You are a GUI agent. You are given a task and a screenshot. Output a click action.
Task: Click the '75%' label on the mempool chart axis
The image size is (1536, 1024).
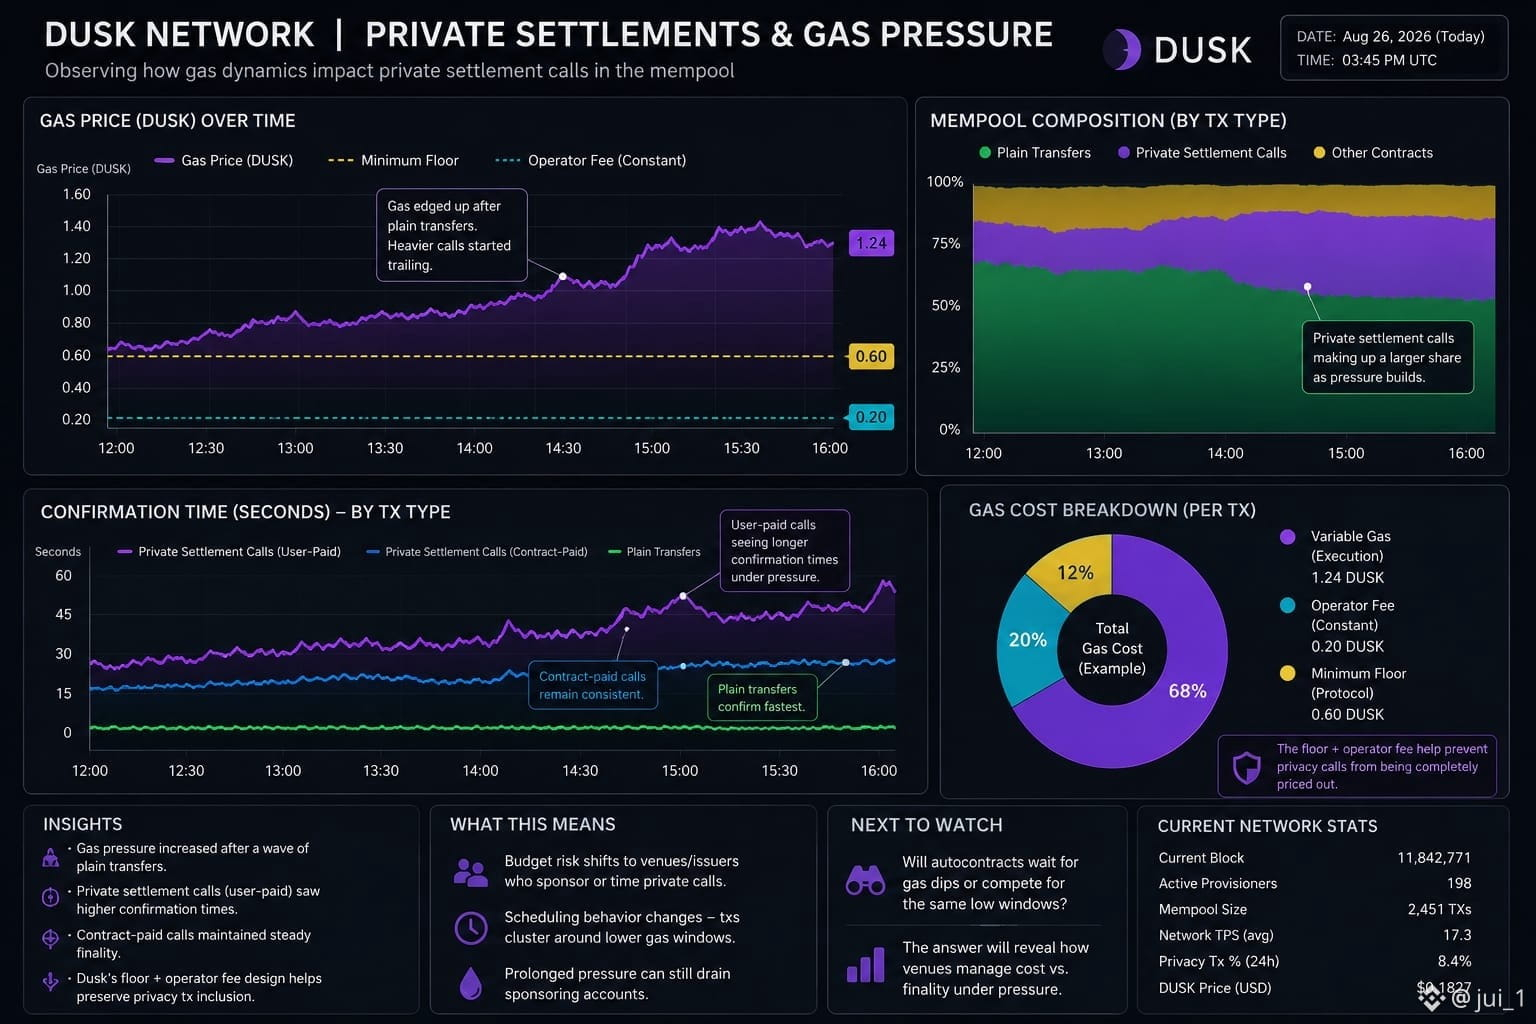[x=946, y=244]
